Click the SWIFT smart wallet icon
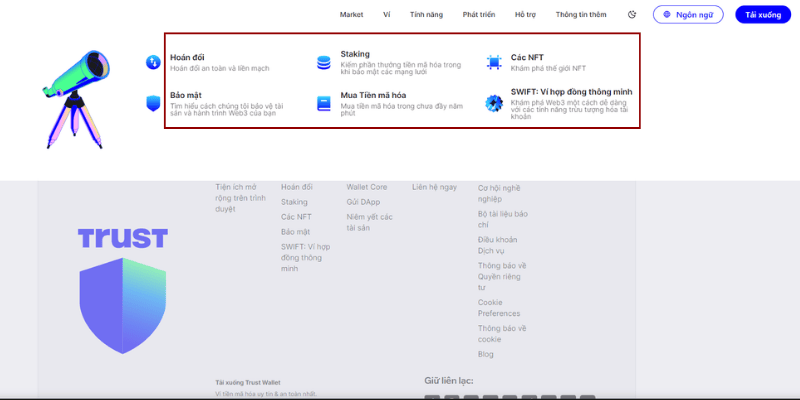 tap(494, 102)
